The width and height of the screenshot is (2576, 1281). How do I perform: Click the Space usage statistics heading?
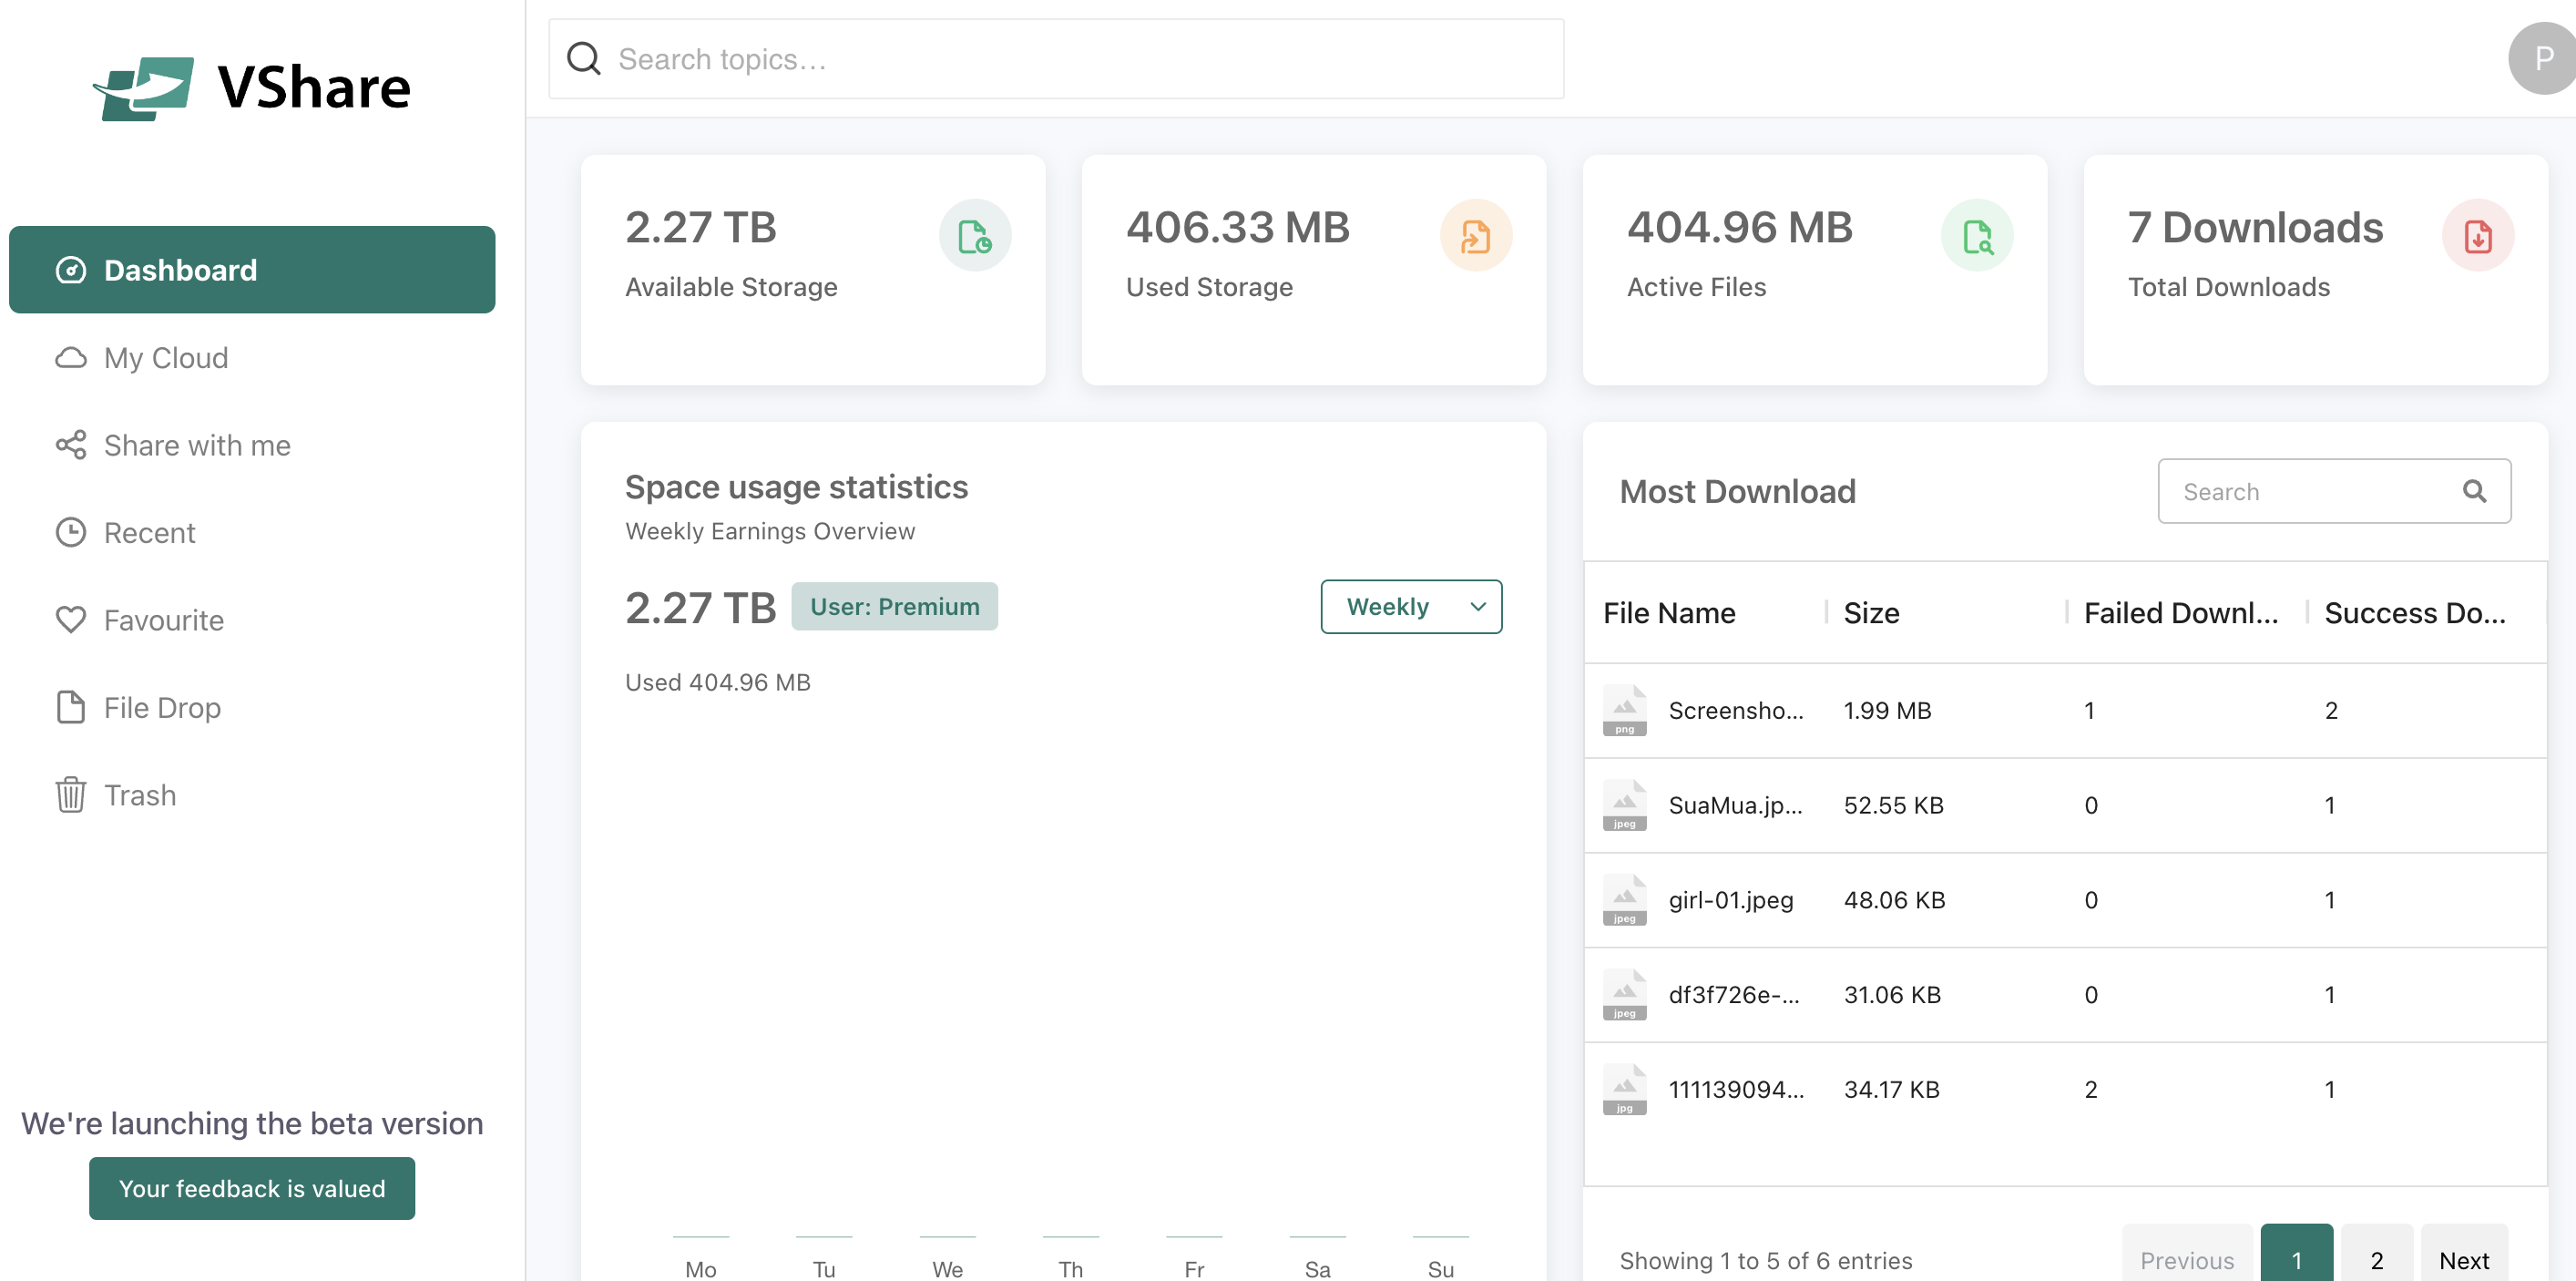(x=796, y=487)
